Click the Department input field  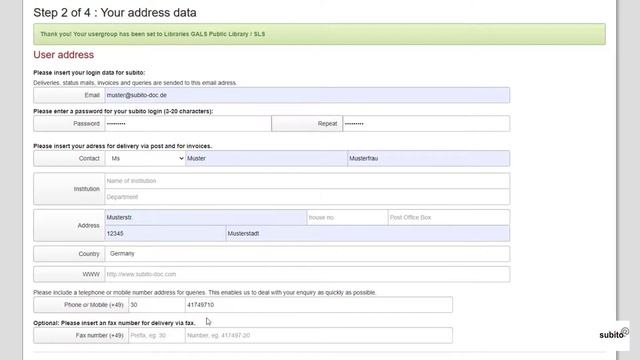pyautogui.click(x=307, y=197)
